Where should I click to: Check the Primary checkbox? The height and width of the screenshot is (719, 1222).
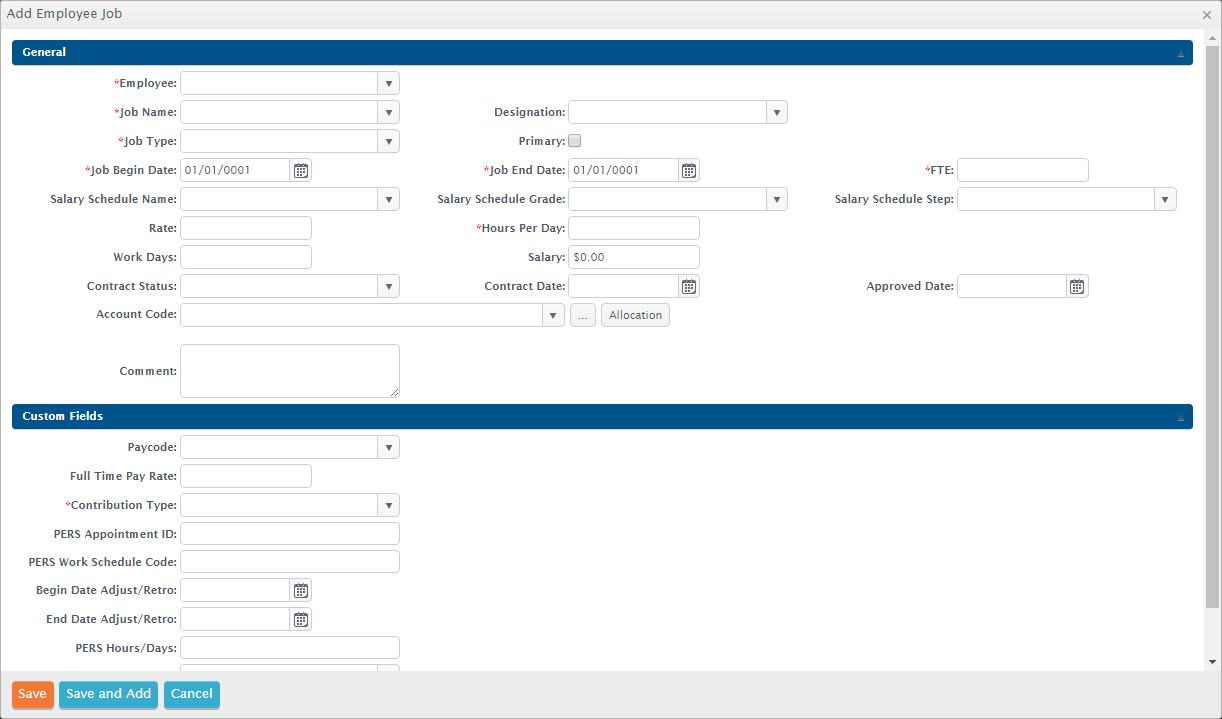[575, 141]
